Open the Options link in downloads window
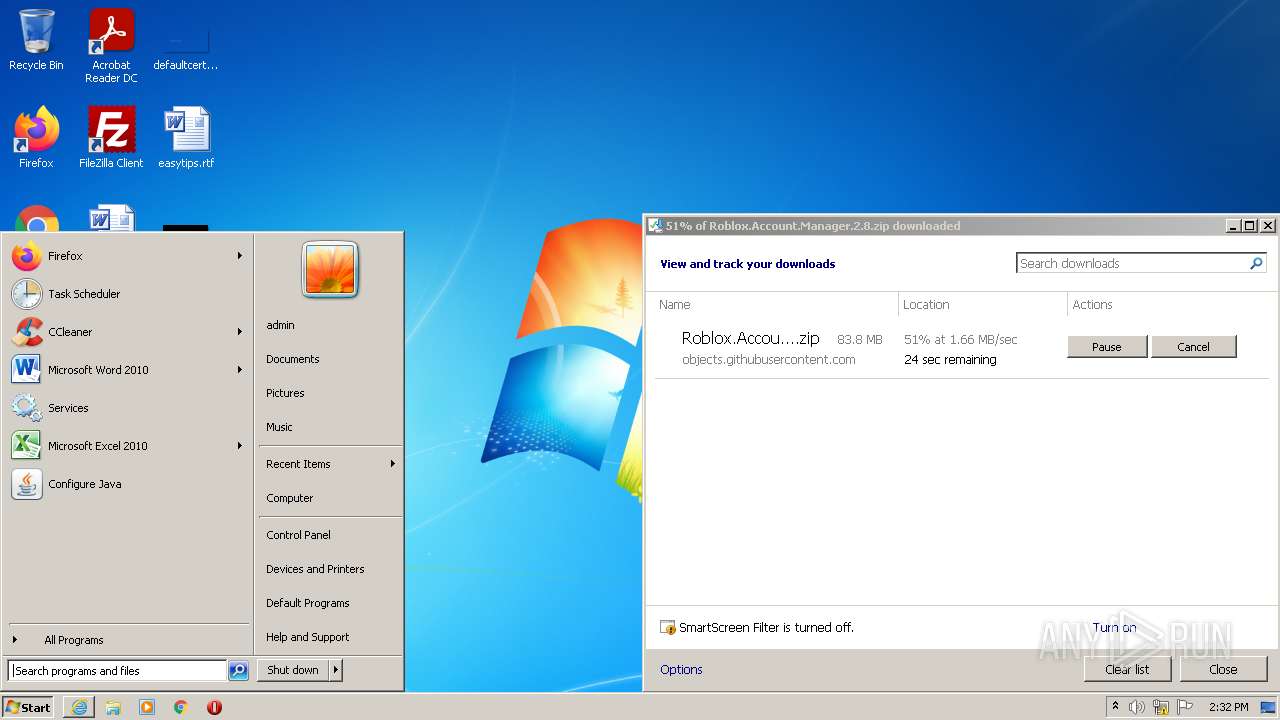The width and height of the screenshot is (1280, 720). [681, 670]
